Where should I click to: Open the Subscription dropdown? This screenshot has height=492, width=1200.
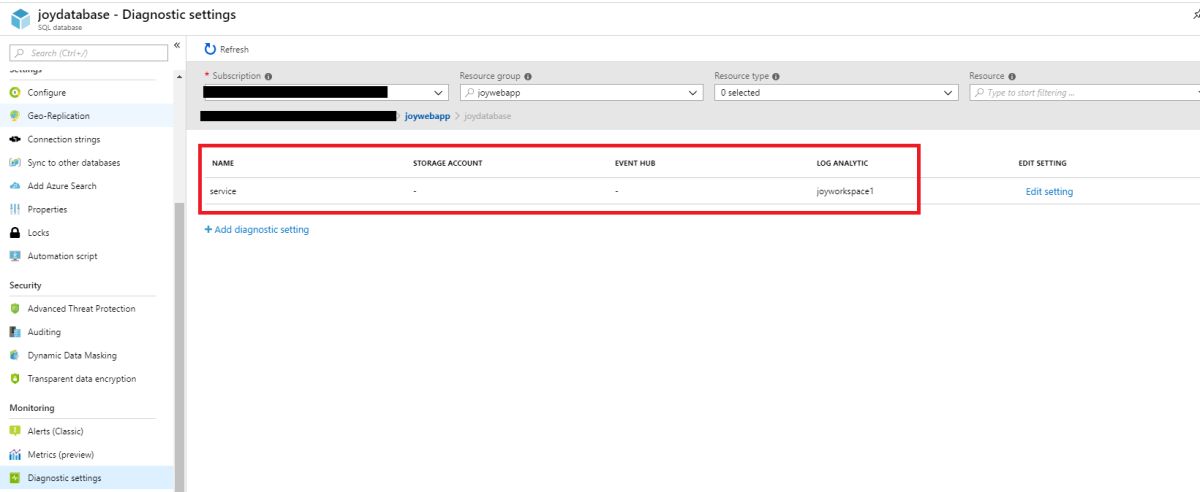click(x=326, y=92)
